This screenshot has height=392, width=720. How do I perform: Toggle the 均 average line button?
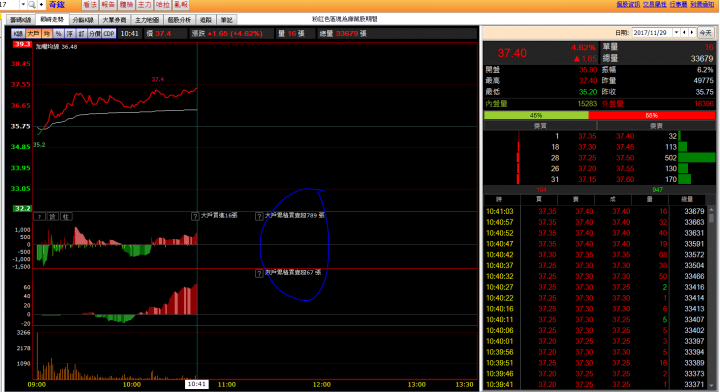point(47,34)
